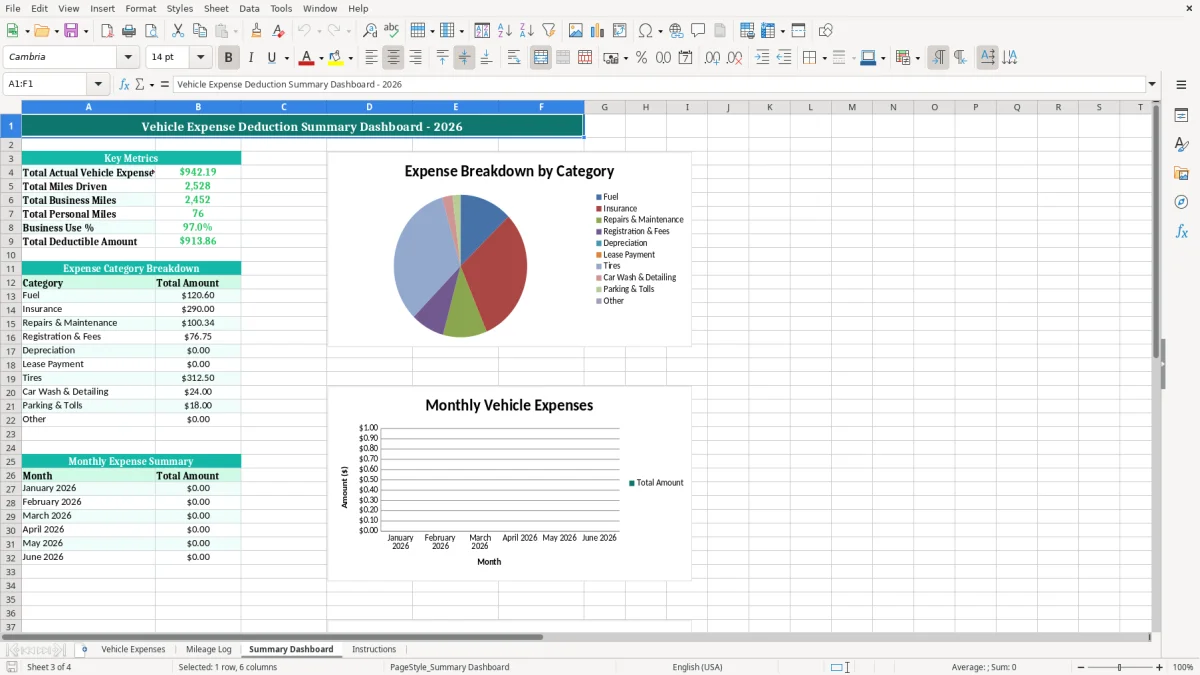Open the Format menu

[x=141, y=8]
